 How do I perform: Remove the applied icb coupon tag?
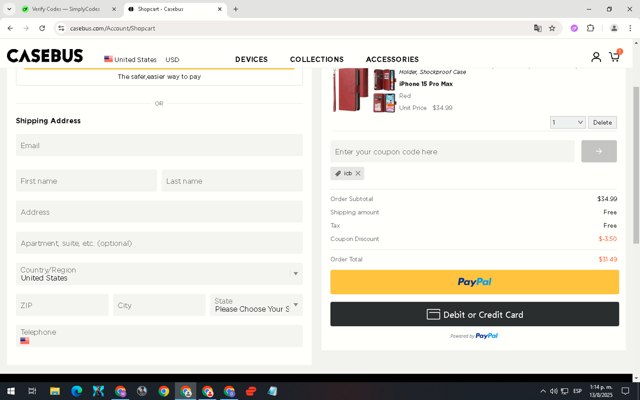(358, 173)
